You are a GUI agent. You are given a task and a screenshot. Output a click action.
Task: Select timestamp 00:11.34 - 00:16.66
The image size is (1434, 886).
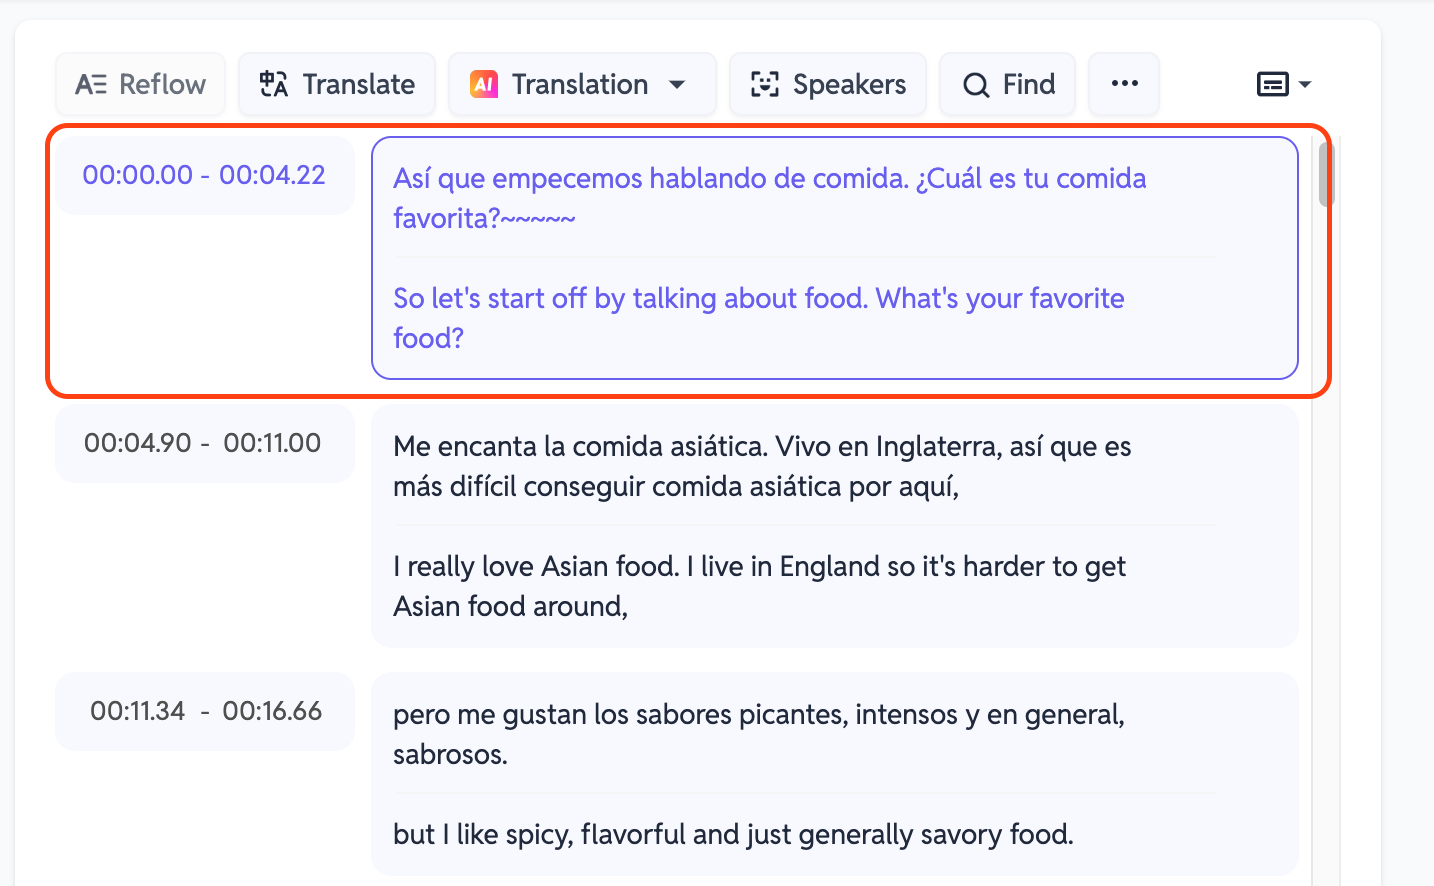[204, 711]
